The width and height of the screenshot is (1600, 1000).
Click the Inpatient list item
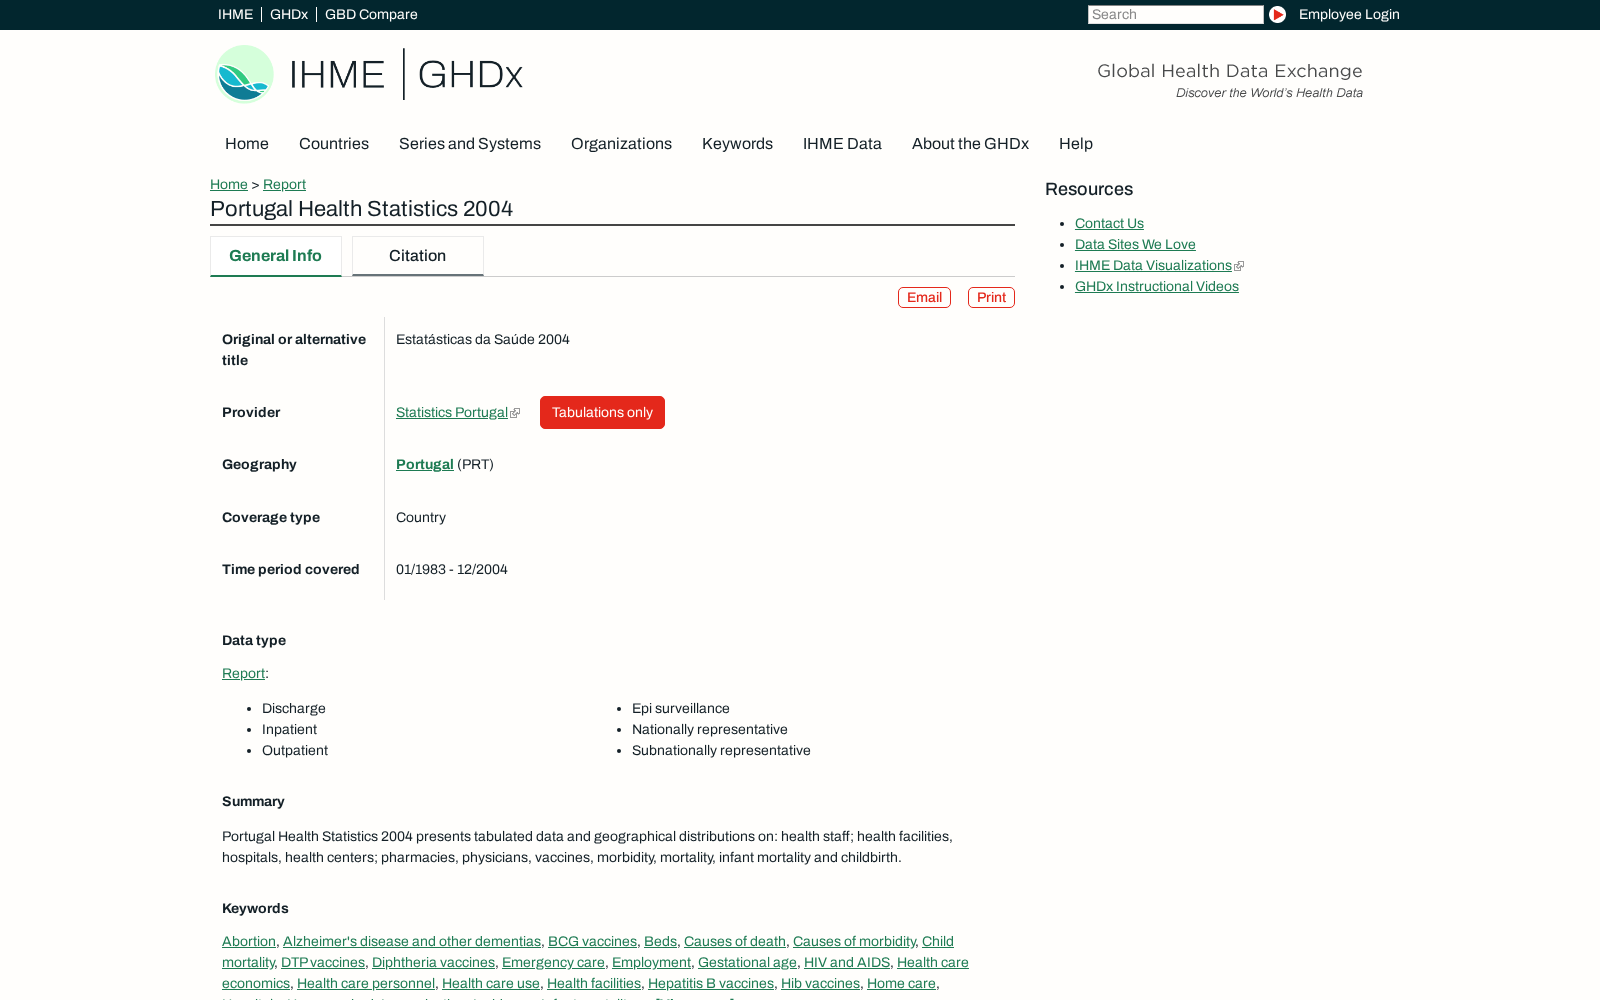pyautogui.click(x=289, y=730)
